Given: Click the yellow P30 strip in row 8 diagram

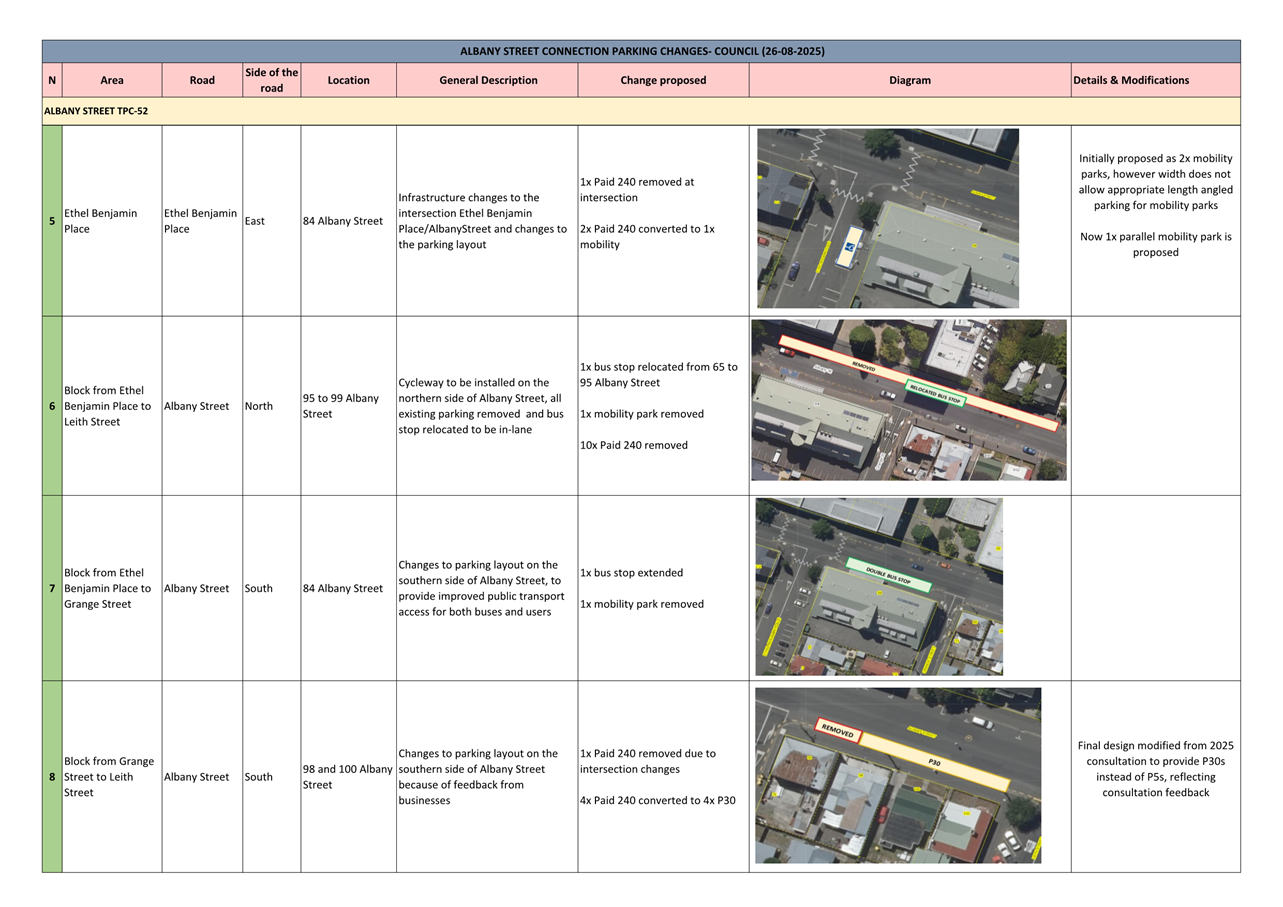Looking at the screenshot, I should [934, 762].
